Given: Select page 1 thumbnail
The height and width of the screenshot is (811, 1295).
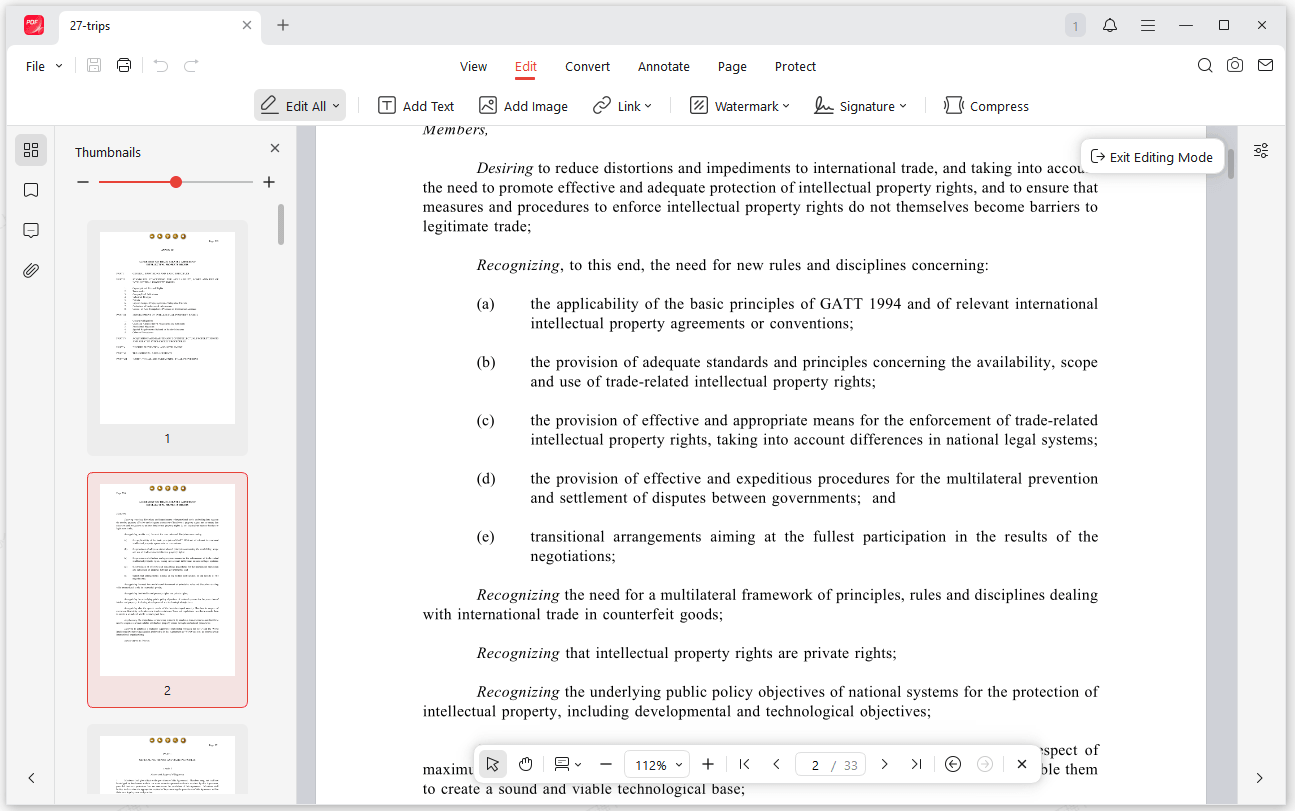Looking at the screenshot, I should [x=167, y=337].
